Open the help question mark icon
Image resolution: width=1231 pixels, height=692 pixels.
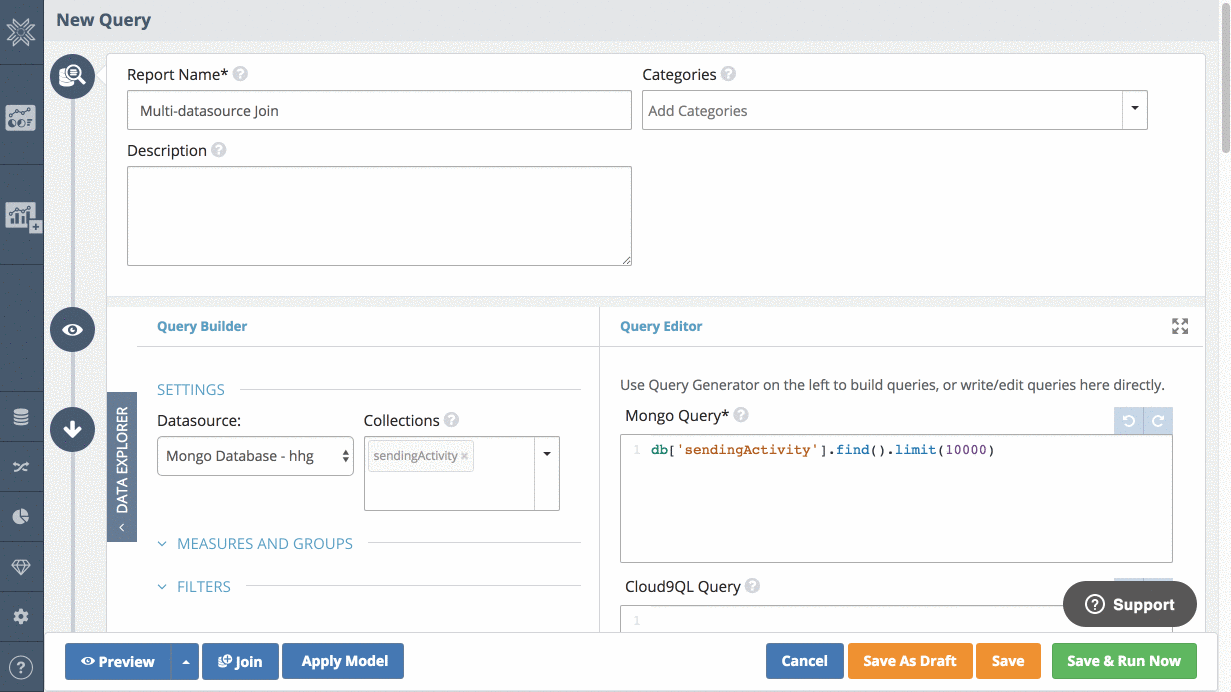click(x=21, y=666)
